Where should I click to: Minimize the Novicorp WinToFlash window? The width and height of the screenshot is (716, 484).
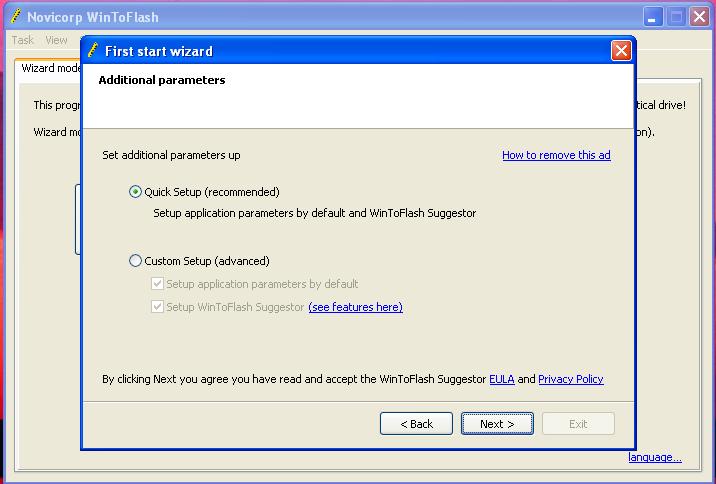653,17
